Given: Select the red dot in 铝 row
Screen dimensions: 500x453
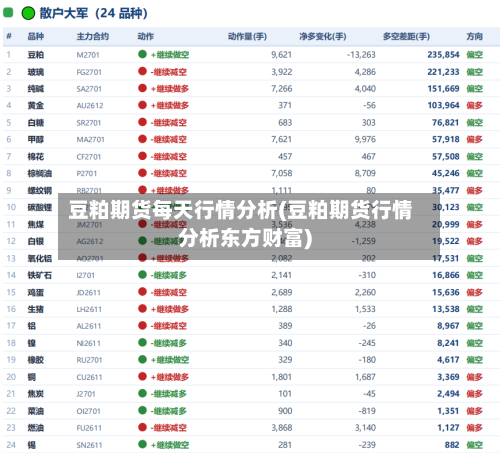Looking at the screenshot, I should 142,325.
